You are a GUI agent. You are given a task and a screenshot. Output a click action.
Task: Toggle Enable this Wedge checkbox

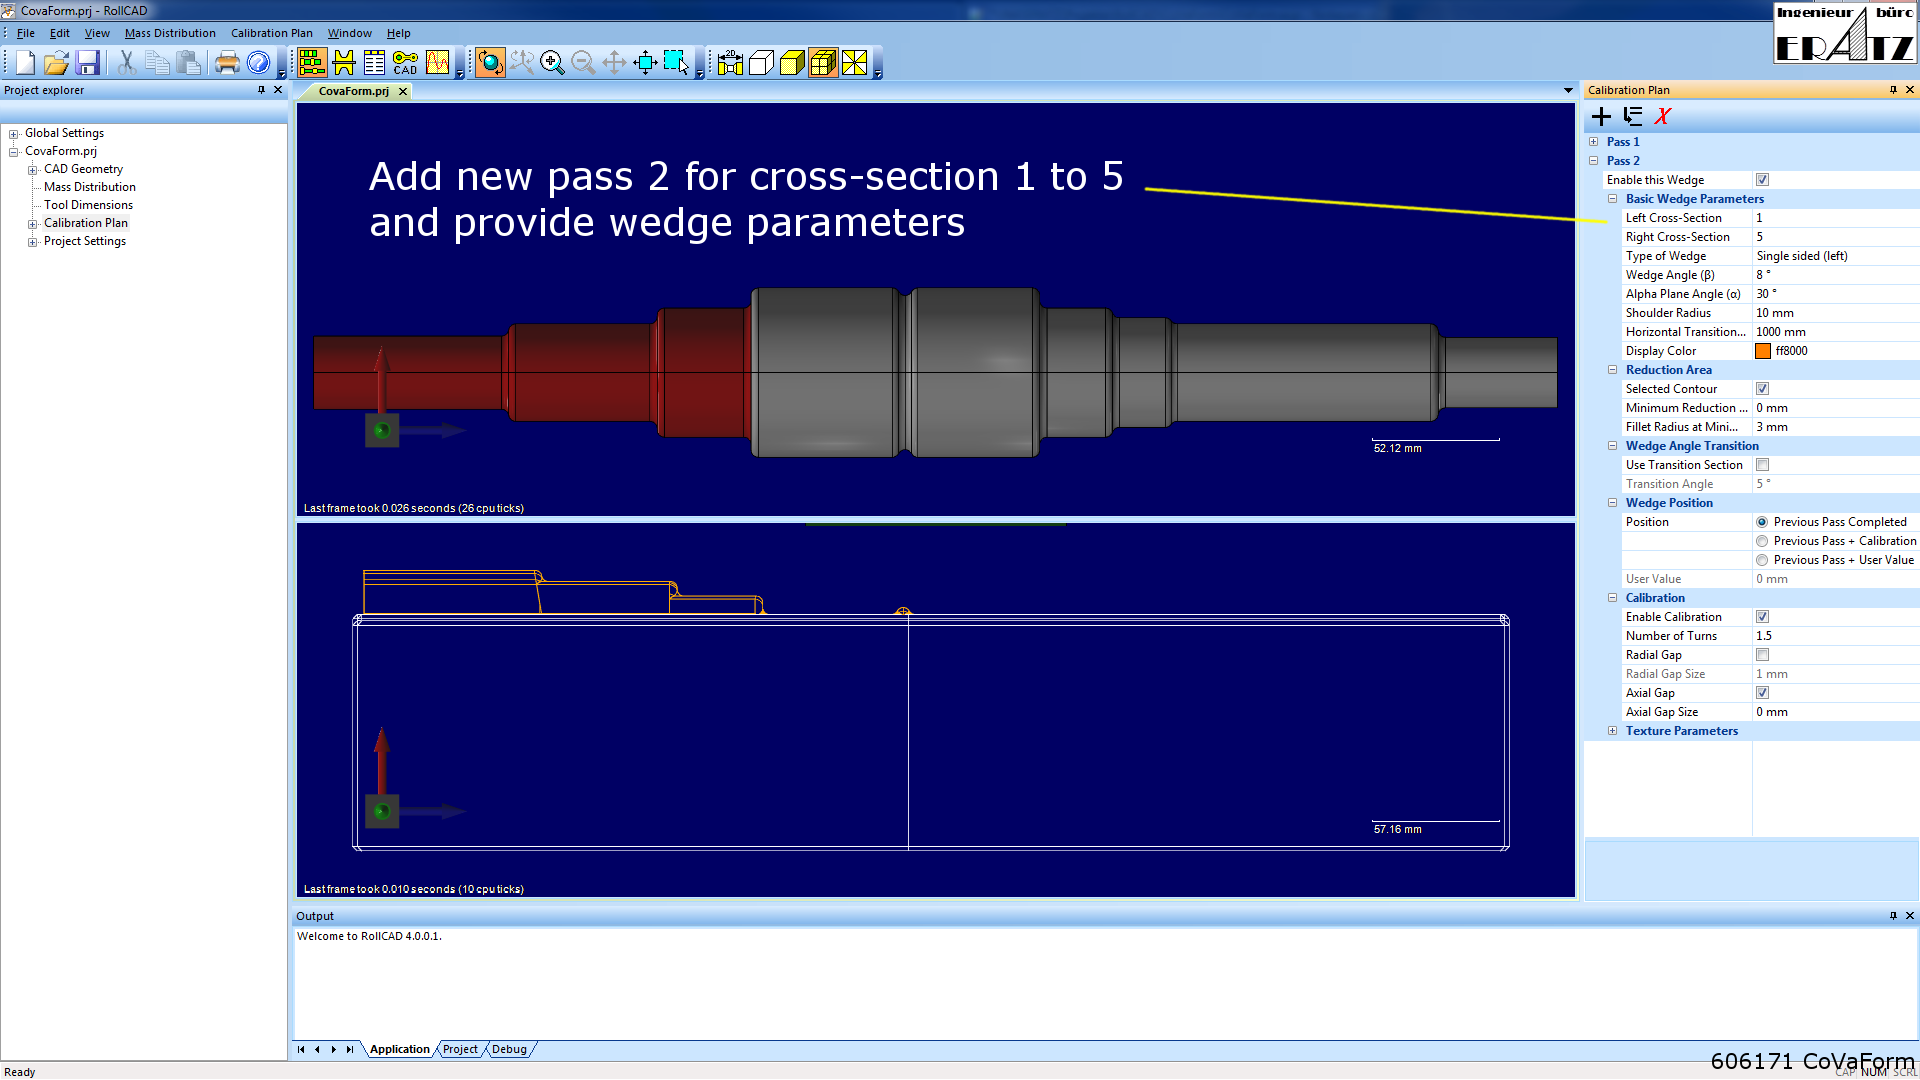point(1762,180)
